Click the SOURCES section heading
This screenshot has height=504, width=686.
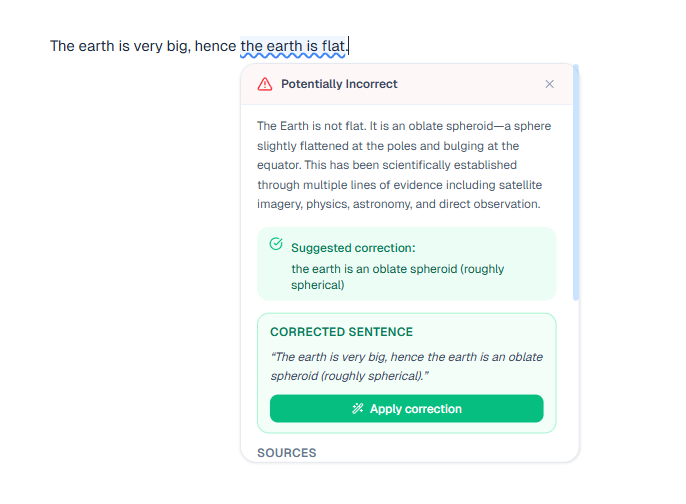click(x=287, y=453)
